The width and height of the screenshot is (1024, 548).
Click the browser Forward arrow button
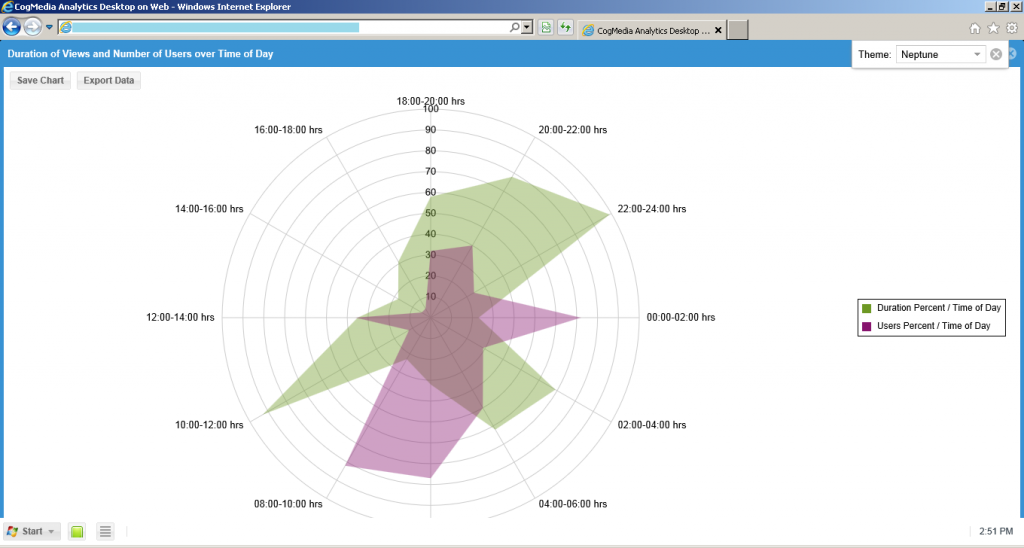point(34,27)
